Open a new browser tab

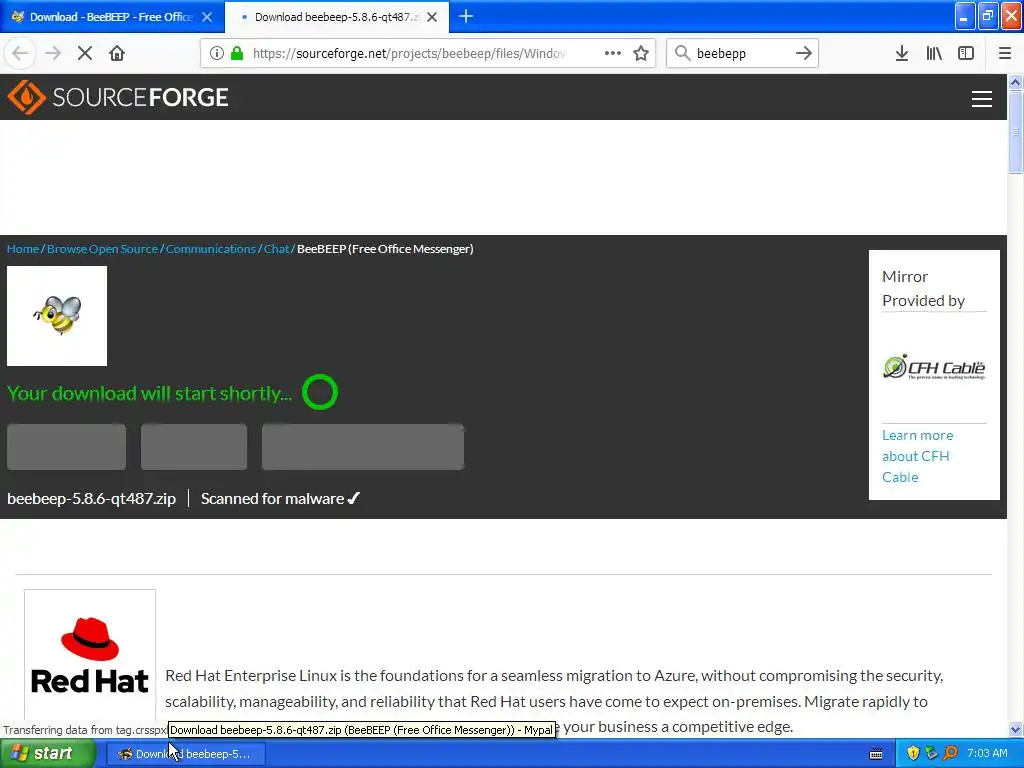[466, 17]
